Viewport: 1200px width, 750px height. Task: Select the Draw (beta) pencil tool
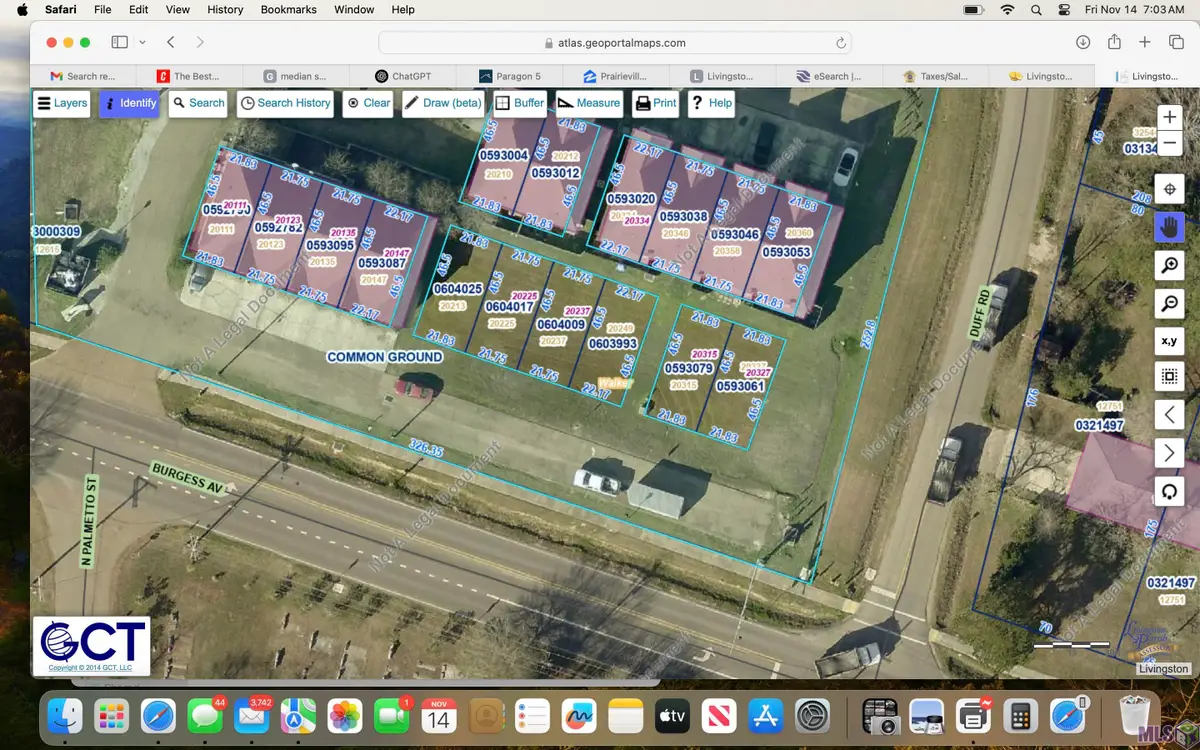[x=443, y=103]
